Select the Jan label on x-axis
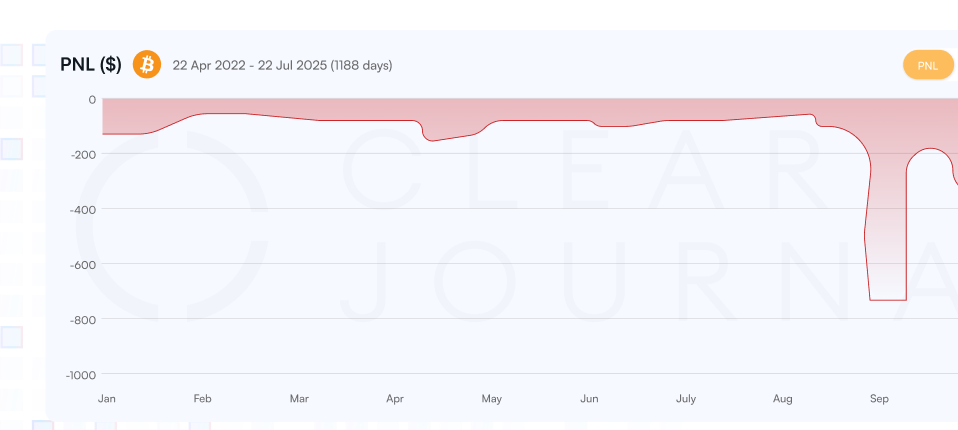The width and height of the screenshot is (958, 430). click(107, 399)
